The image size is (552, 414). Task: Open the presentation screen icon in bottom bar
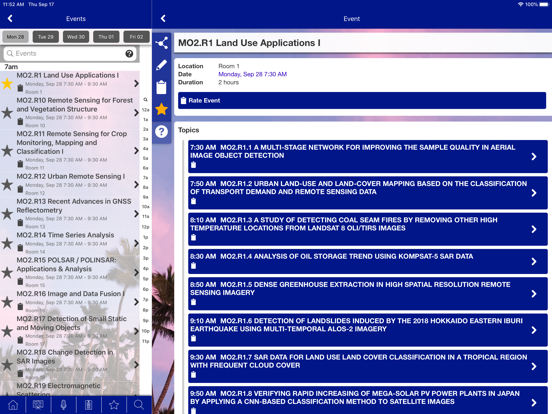[x=38, y=405]
